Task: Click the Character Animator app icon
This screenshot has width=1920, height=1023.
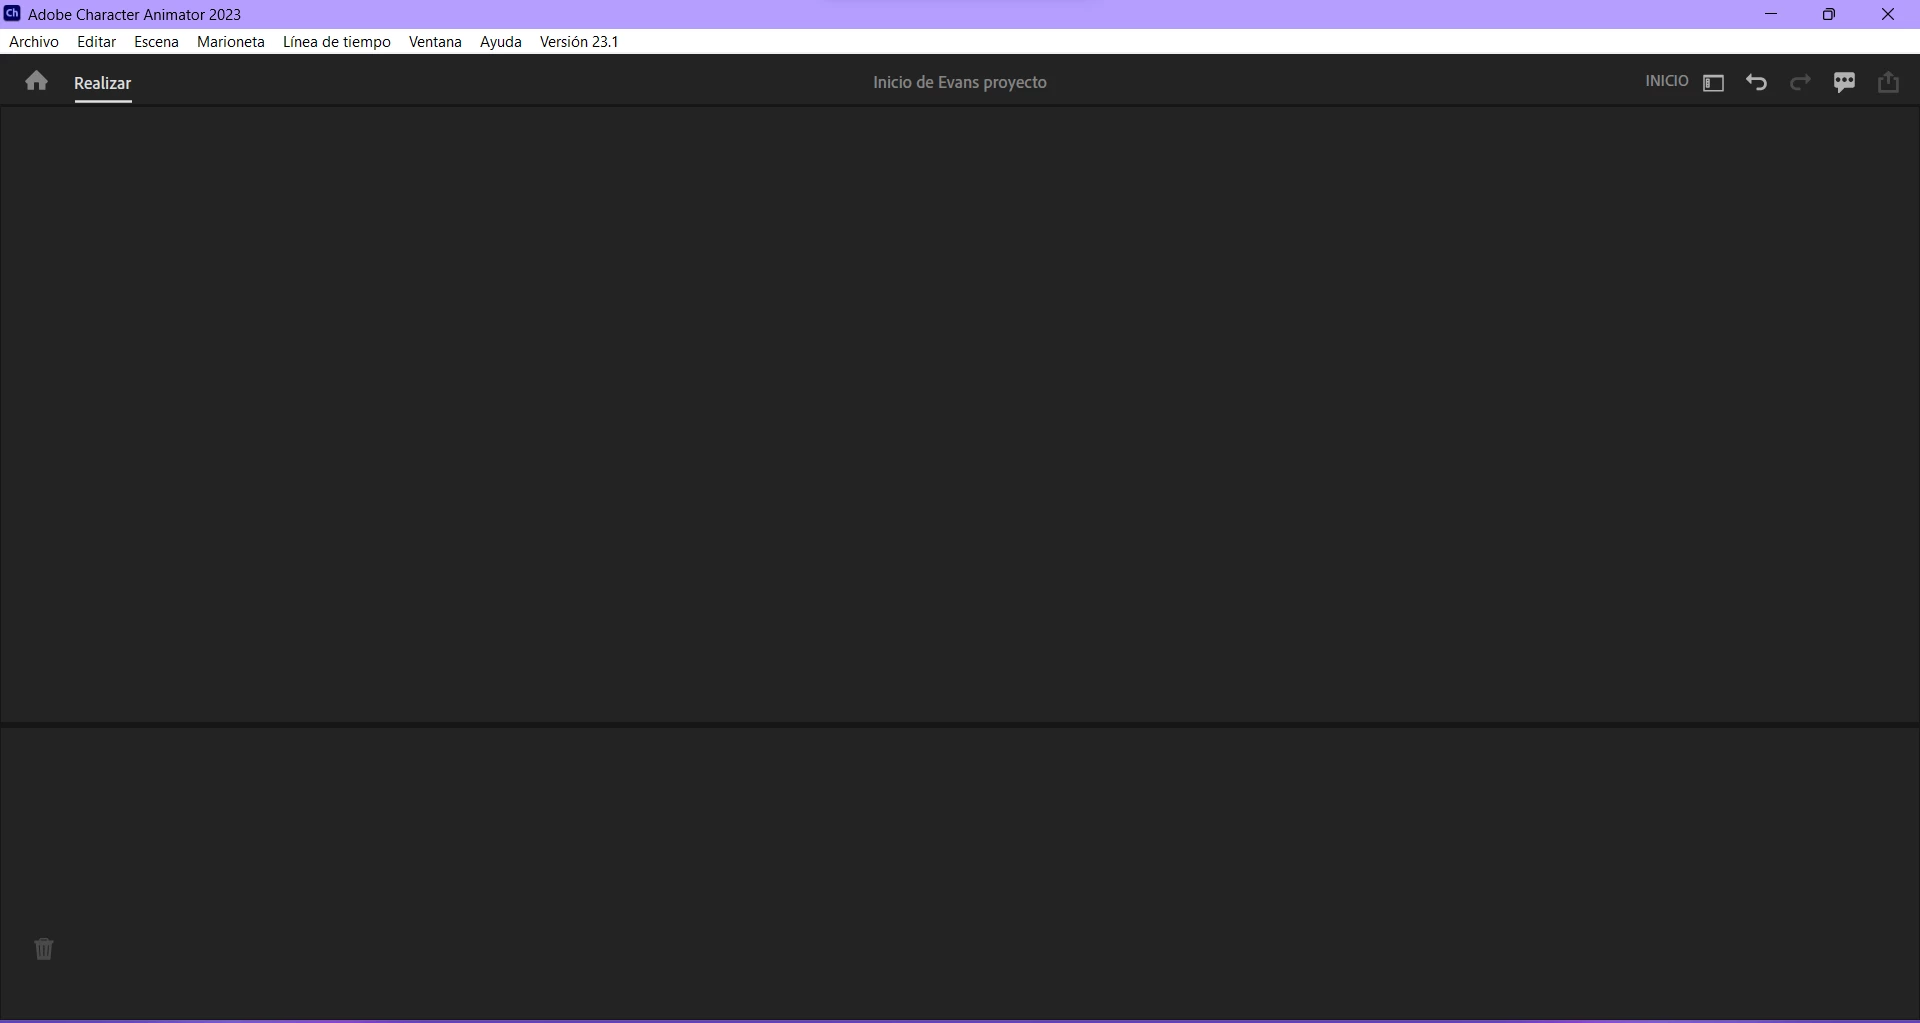Action: click(12, 14)
